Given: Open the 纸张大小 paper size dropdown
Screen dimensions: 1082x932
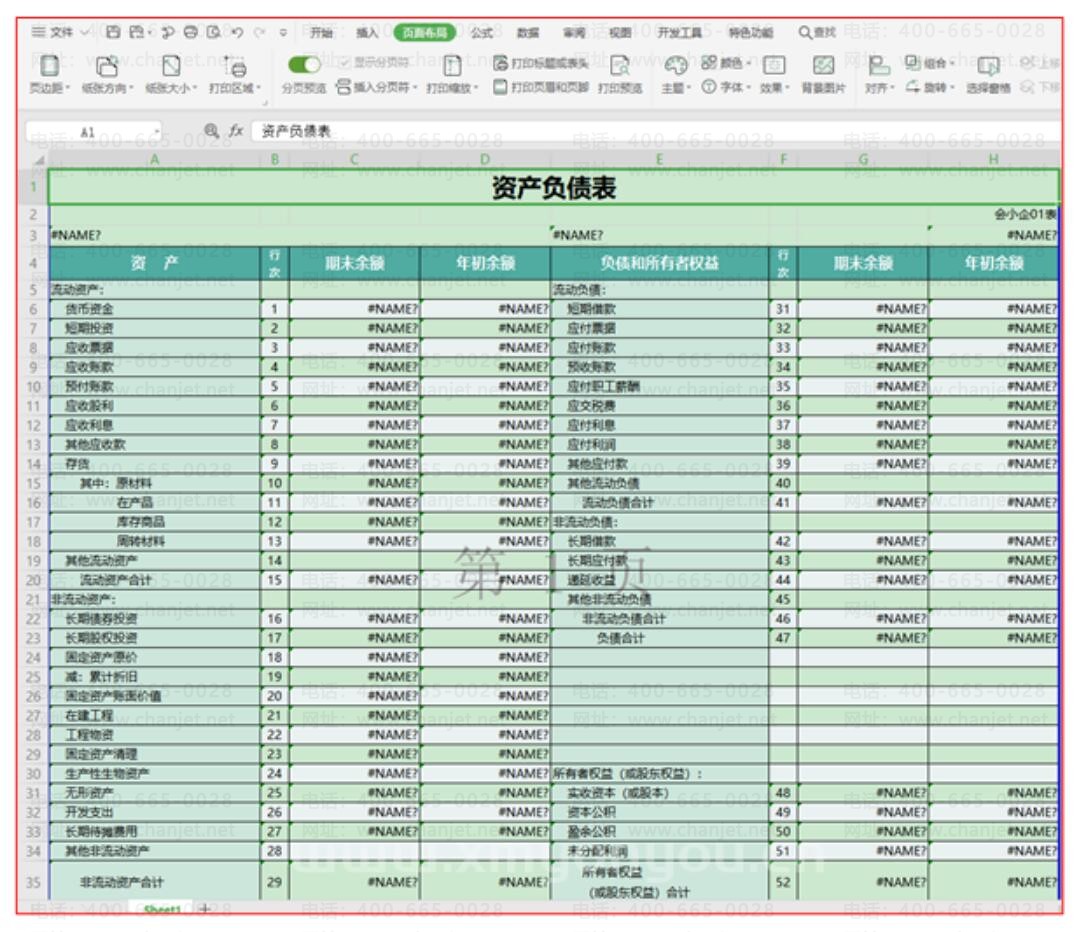Looking at the screenshot, I should 171,75.
